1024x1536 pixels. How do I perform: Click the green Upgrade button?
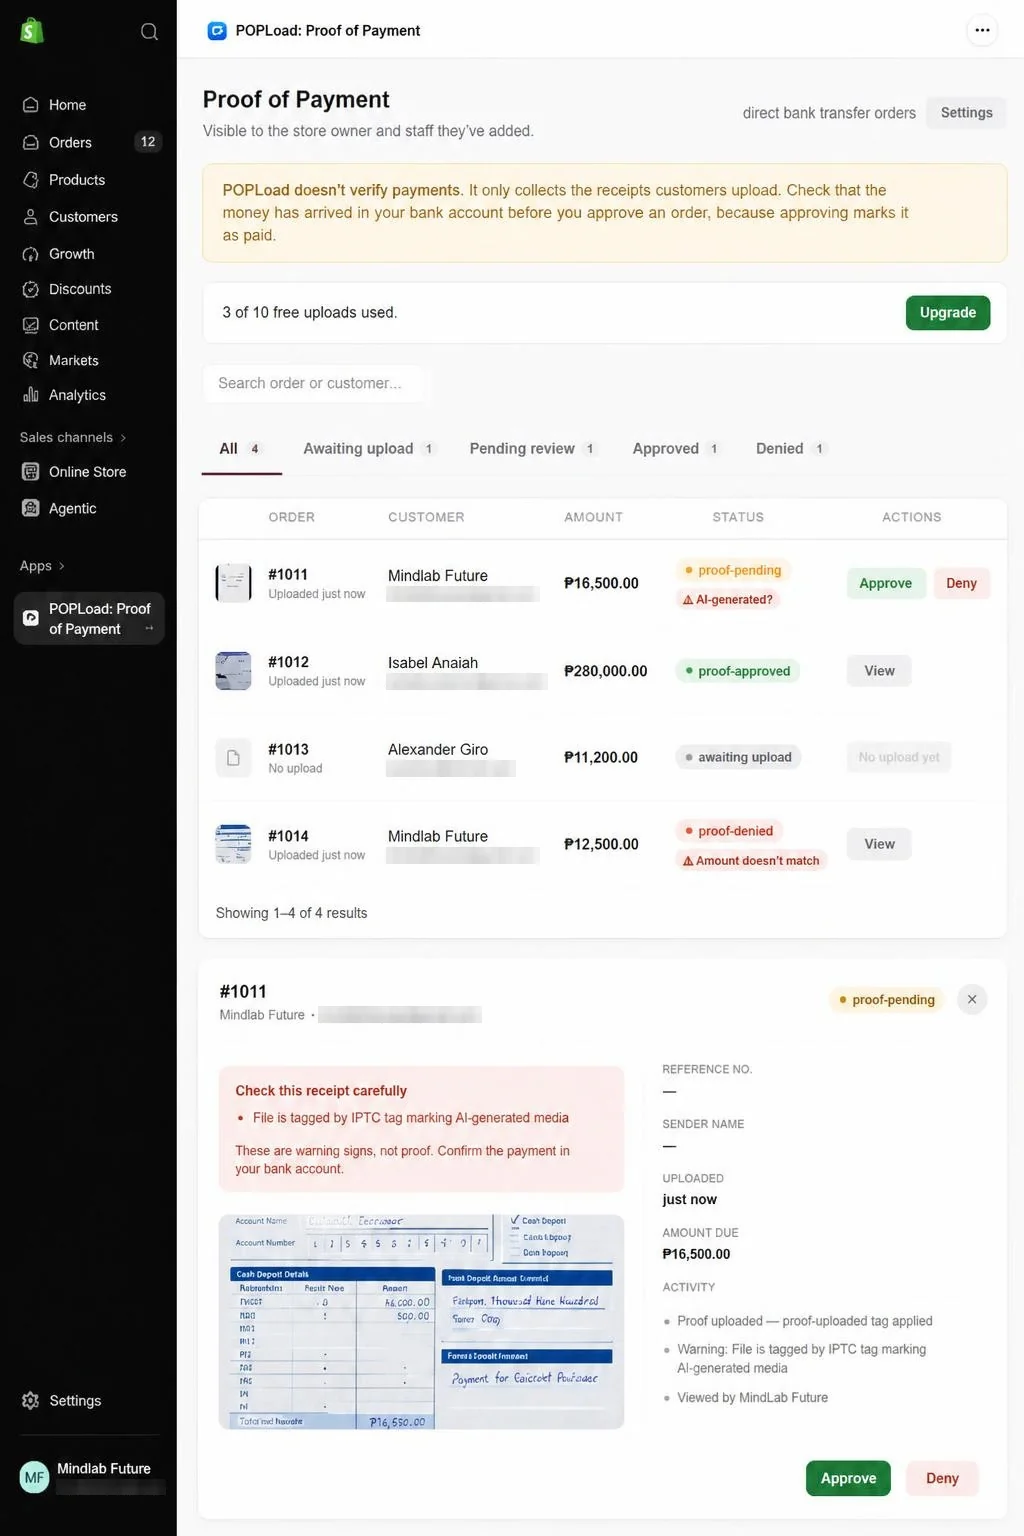click(x=948, y=313)
